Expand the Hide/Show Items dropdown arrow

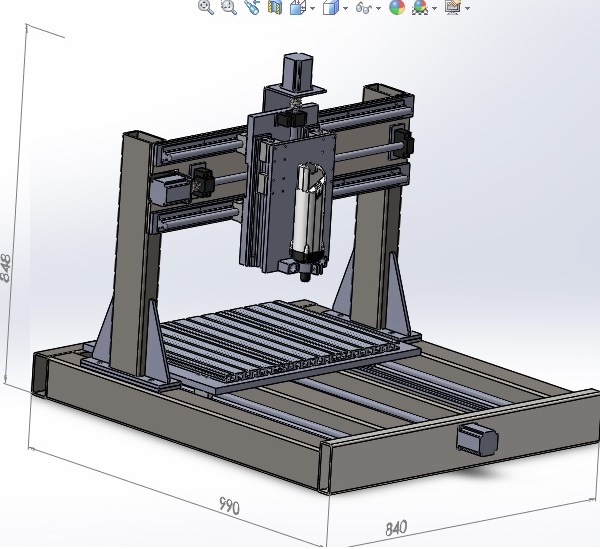(x=379, y=8)
